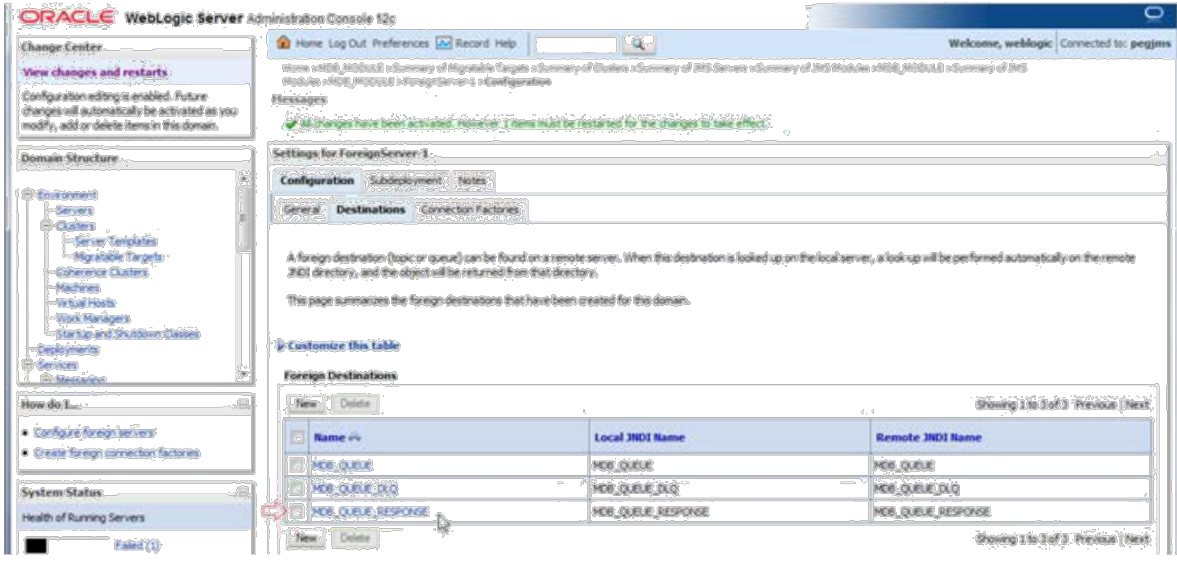This screenshot has height=574, width=1177.
Task: Open Servers in Domain Structure
Action: (x=74, y=210)
